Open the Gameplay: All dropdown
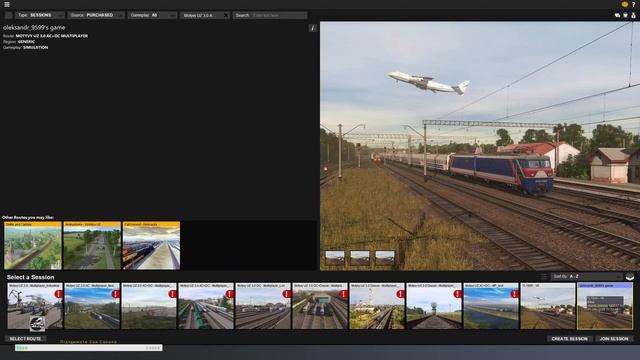 coord(153,16)
